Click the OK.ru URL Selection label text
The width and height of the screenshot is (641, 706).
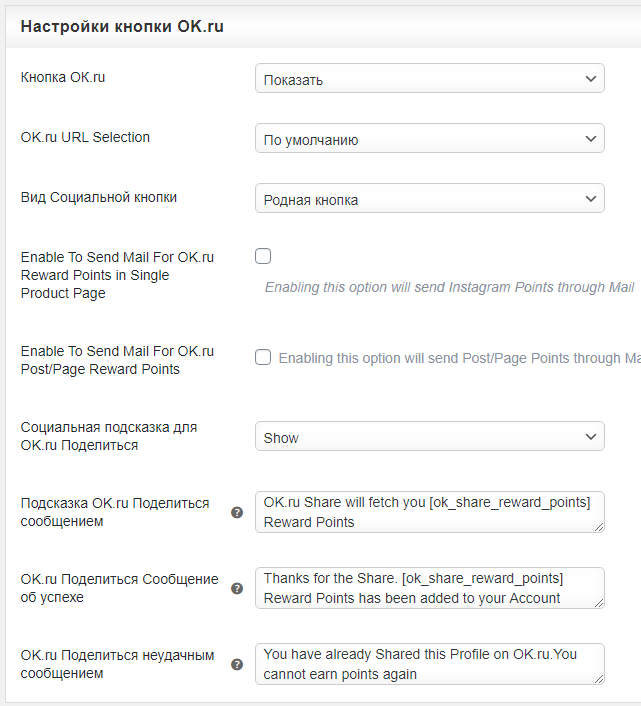click(85, 137)
